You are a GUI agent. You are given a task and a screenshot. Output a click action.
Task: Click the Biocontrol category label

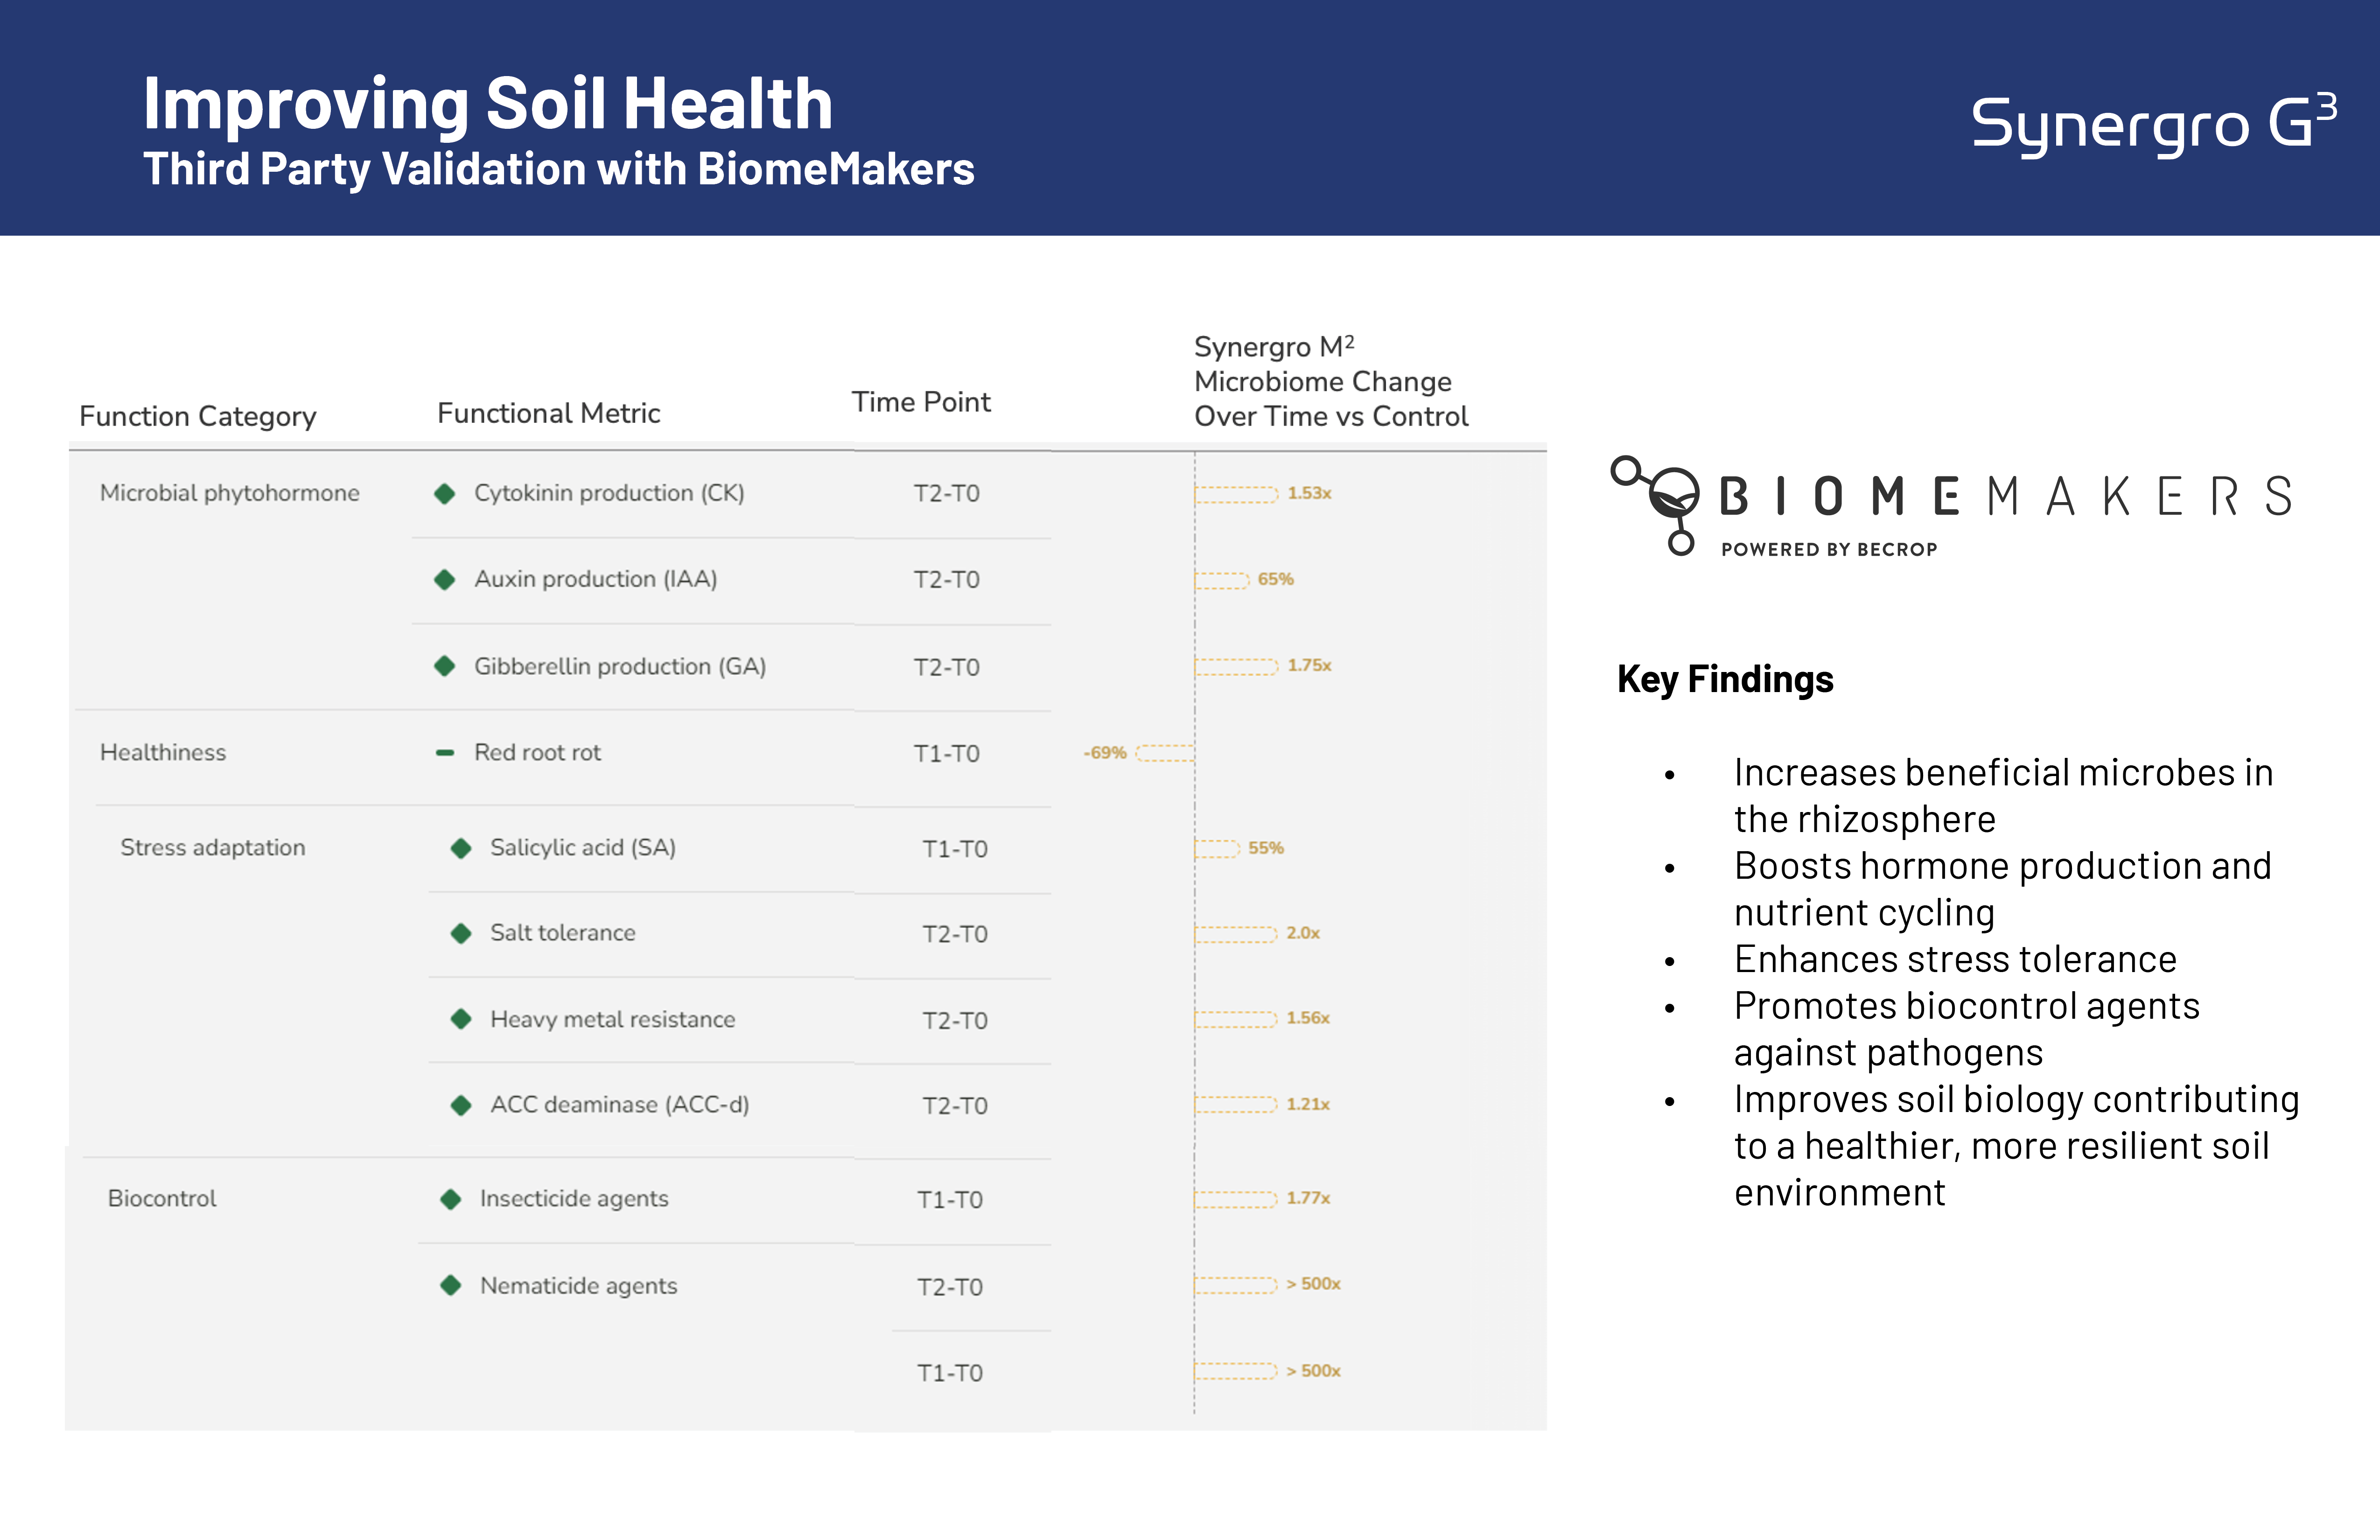162,1198
